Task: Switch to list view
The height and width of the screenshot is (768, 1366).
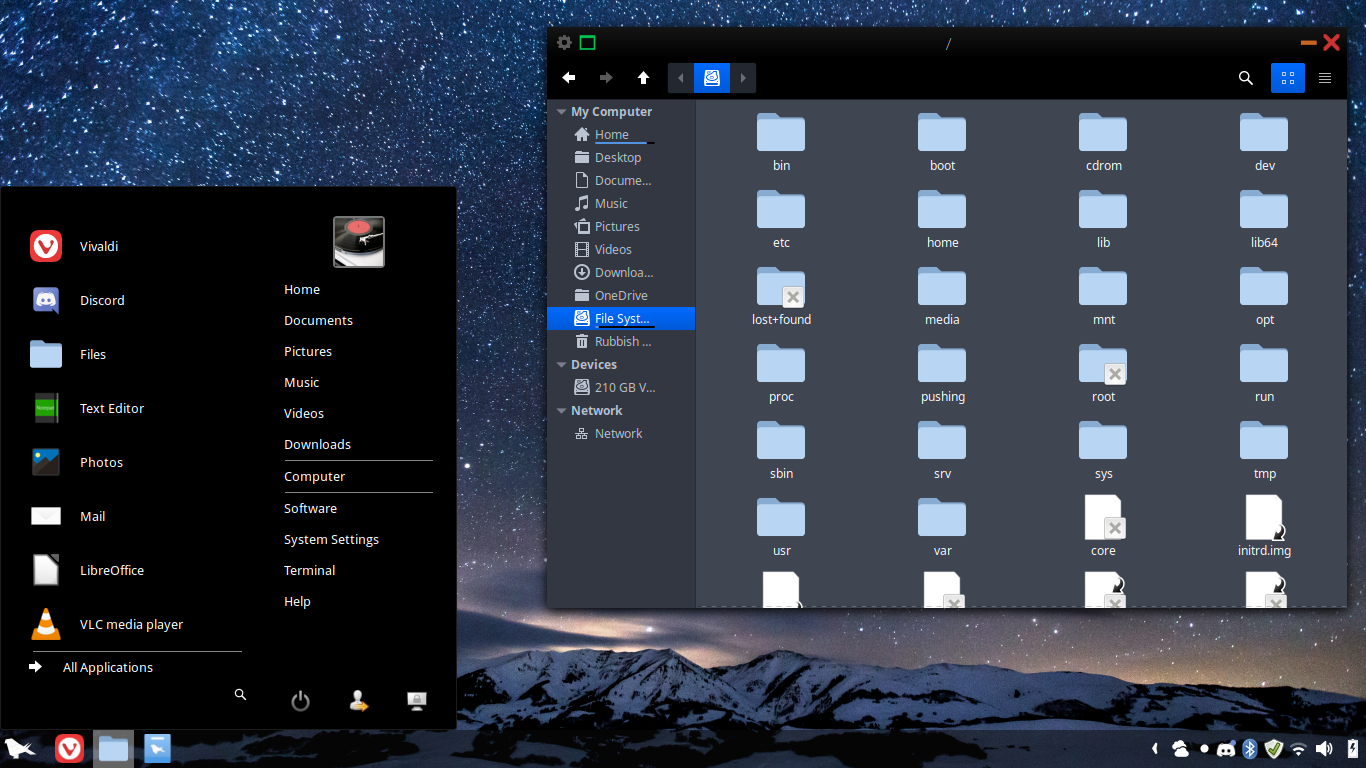Action: tap(1325, 78)
